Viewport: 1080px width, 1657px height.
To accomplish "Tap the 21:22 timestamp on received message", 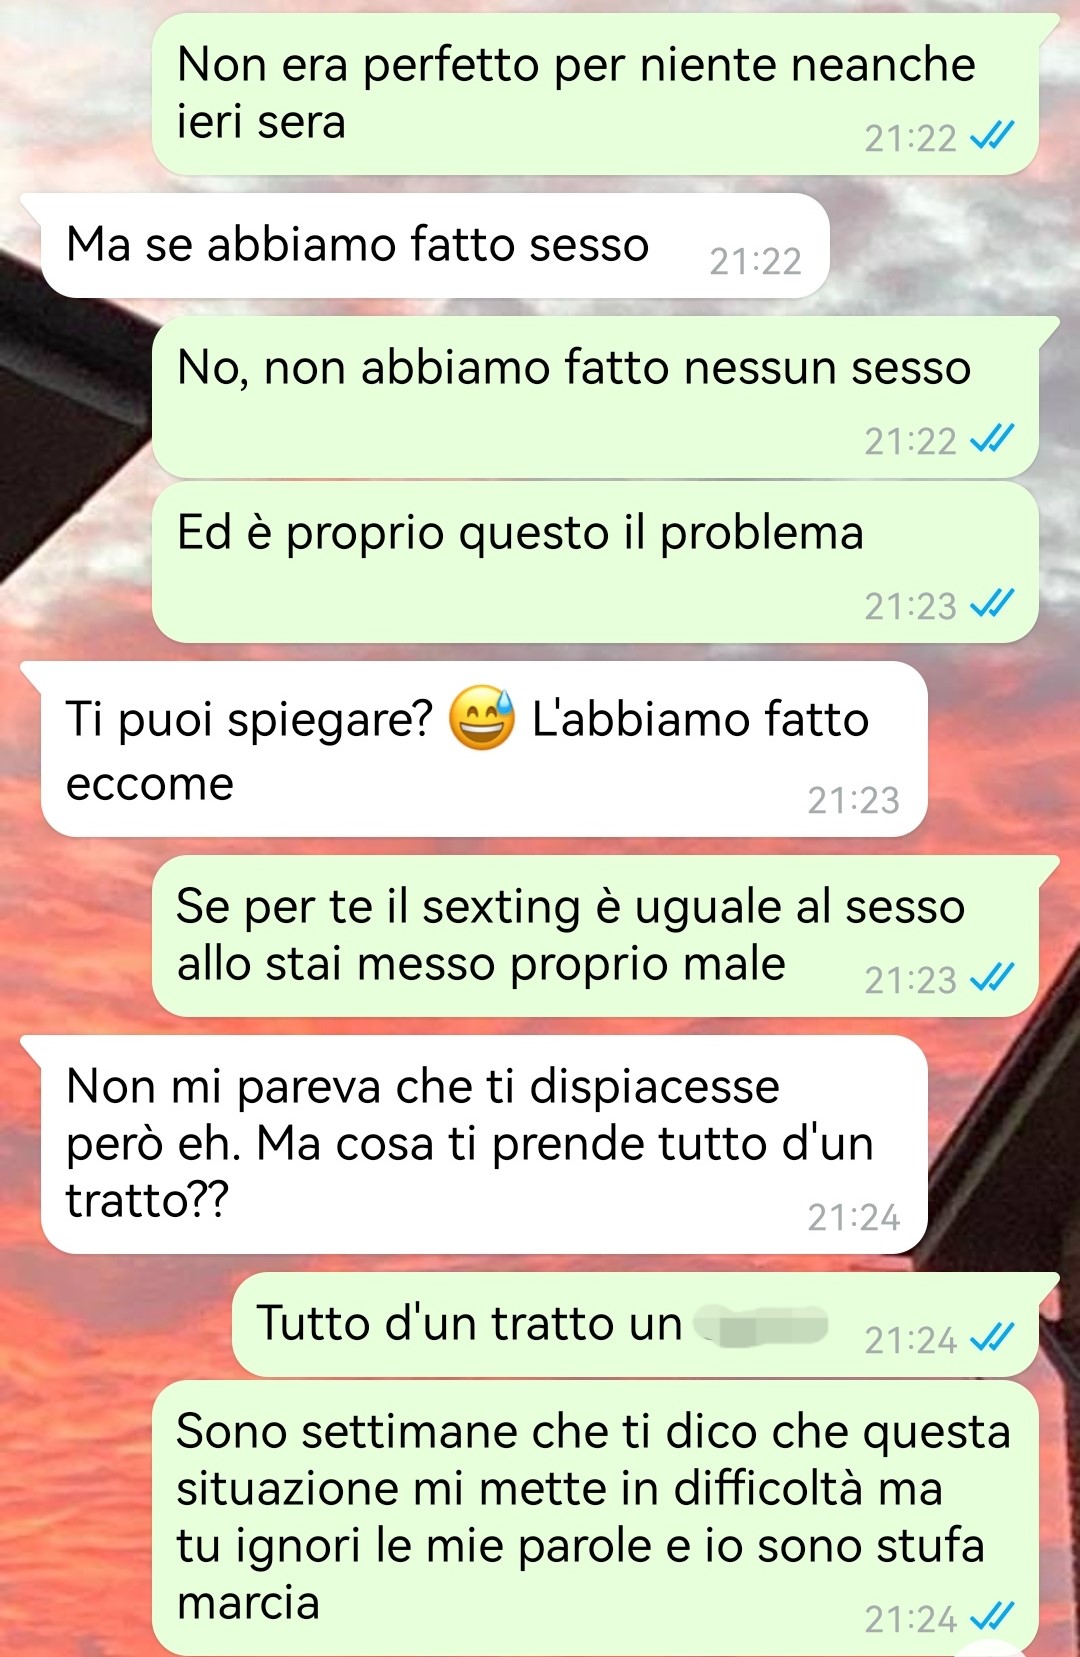I will 755,262.
